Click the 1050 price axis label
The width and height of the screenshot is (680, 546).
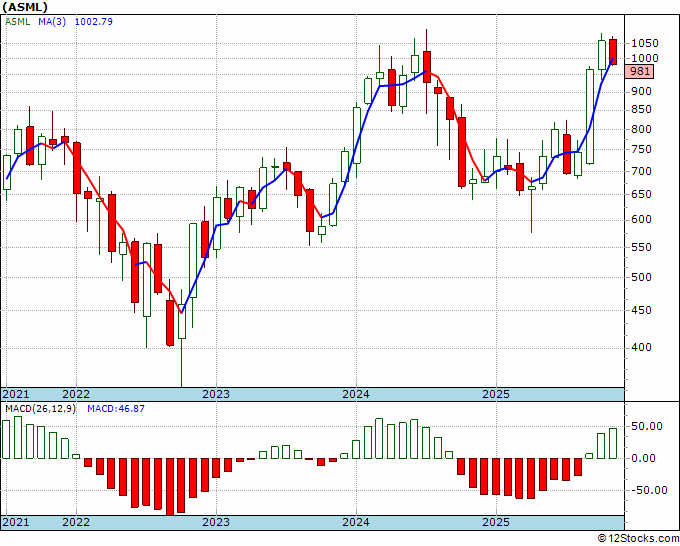point(644,43)
